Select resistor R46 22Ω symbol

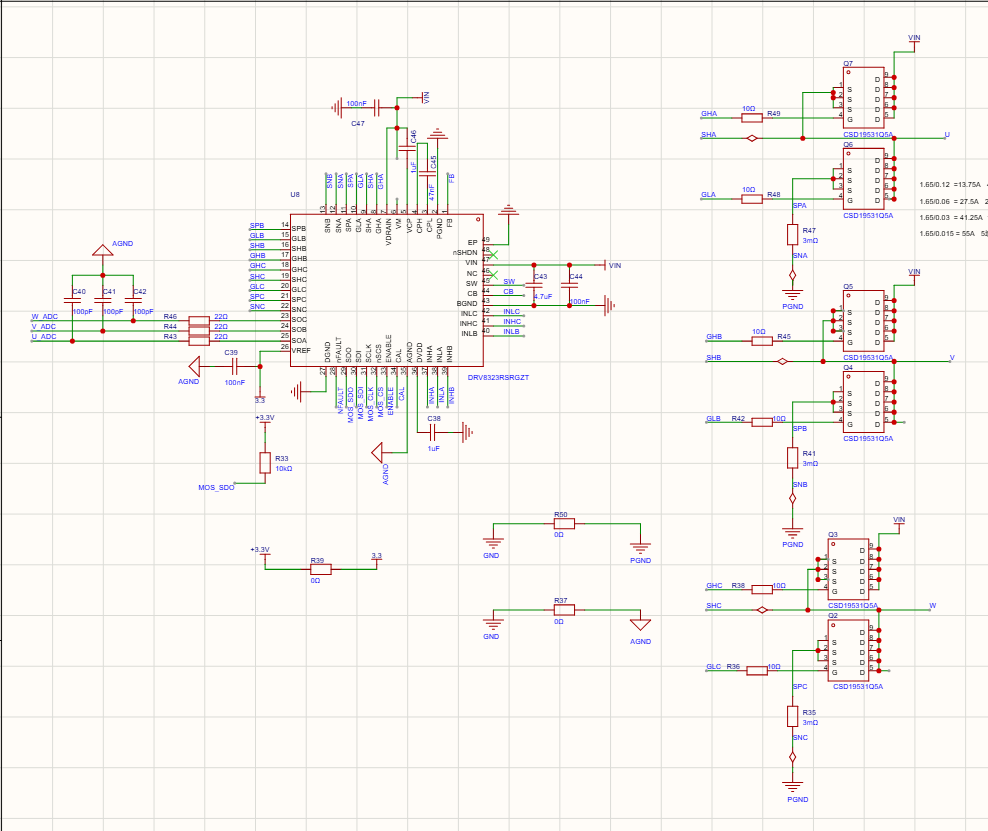[199, 321]
